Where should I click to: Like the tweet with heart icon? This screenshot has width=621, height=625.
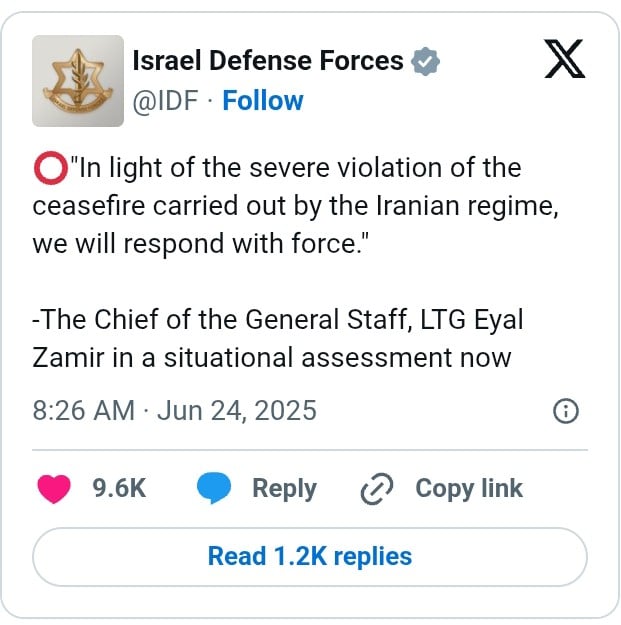[54, 489]
